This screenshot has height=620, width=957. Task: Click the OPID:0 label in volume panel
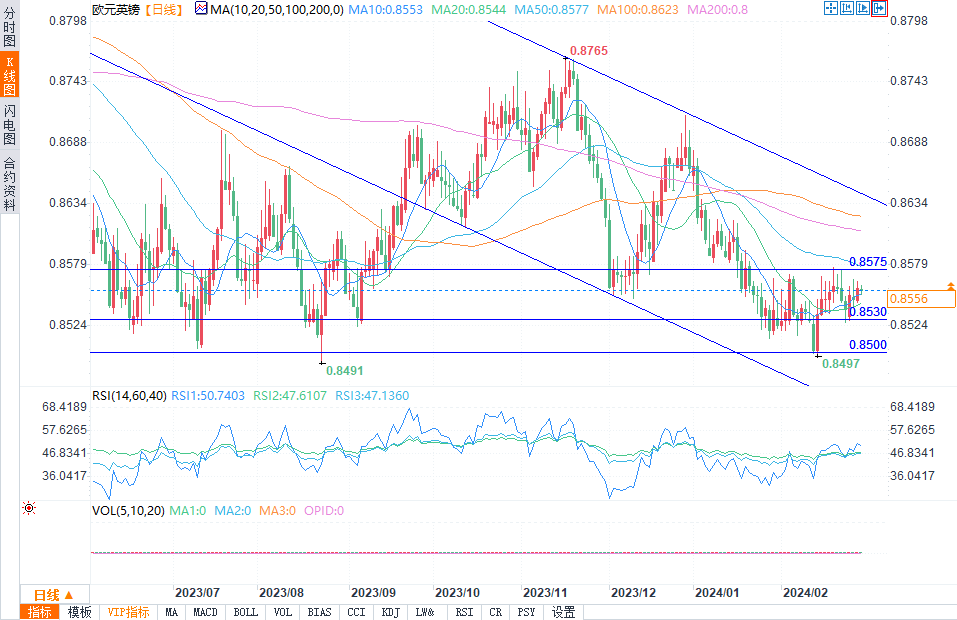coord(324,510)
